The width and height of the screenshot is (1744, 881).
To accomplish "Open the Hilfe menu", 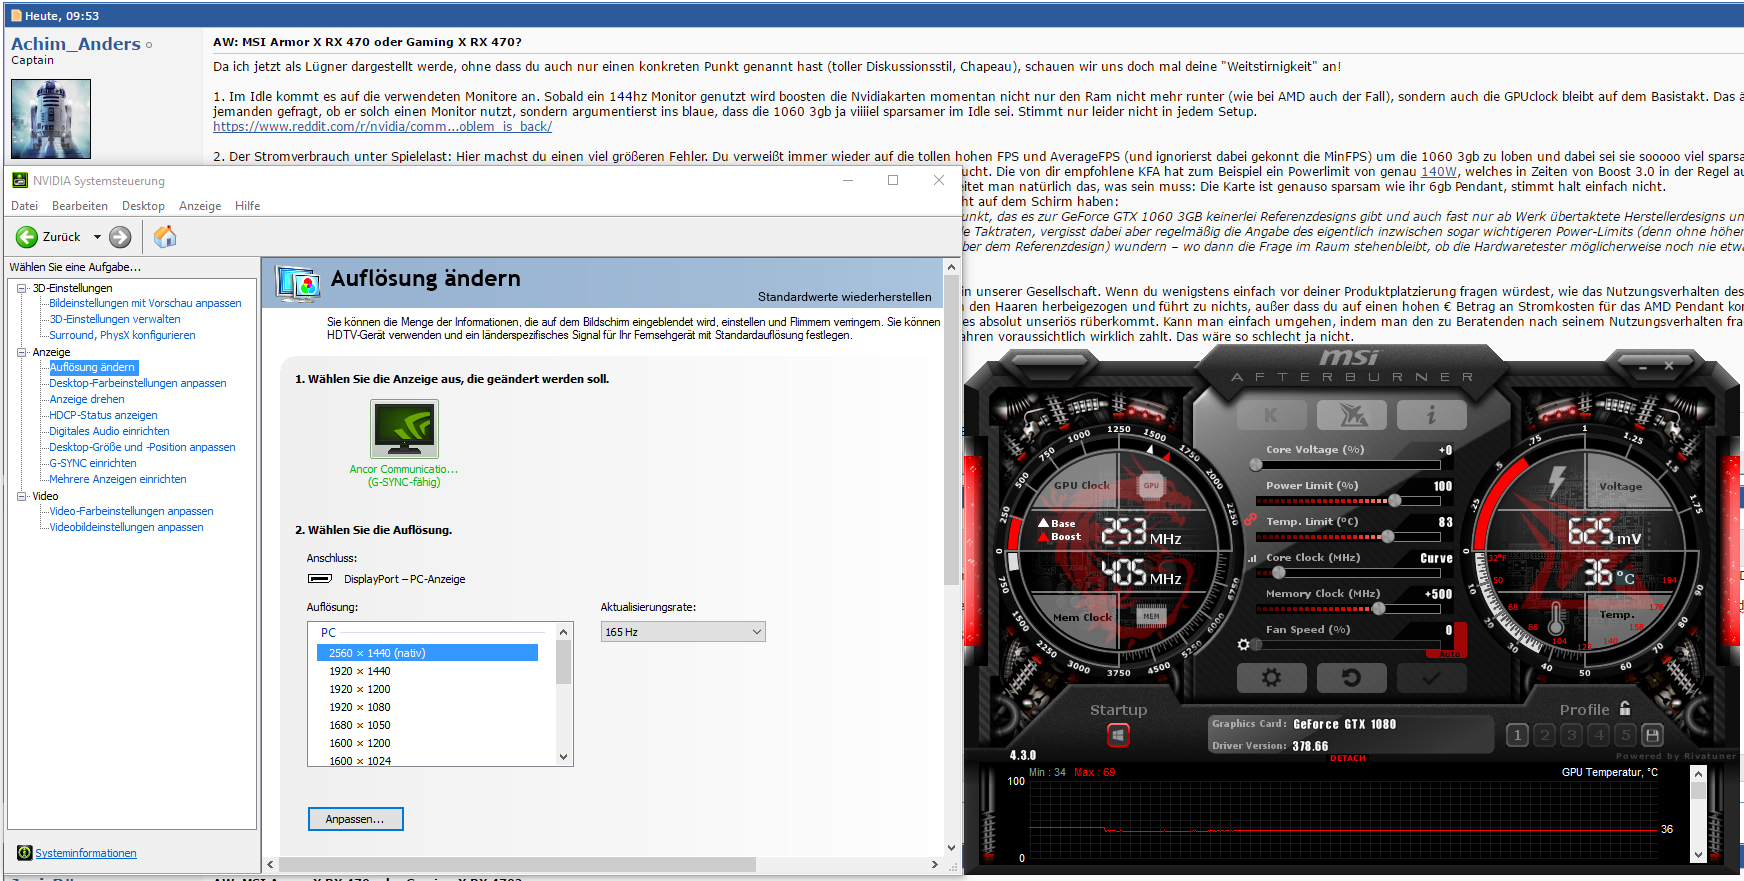I will coord(248,206).
